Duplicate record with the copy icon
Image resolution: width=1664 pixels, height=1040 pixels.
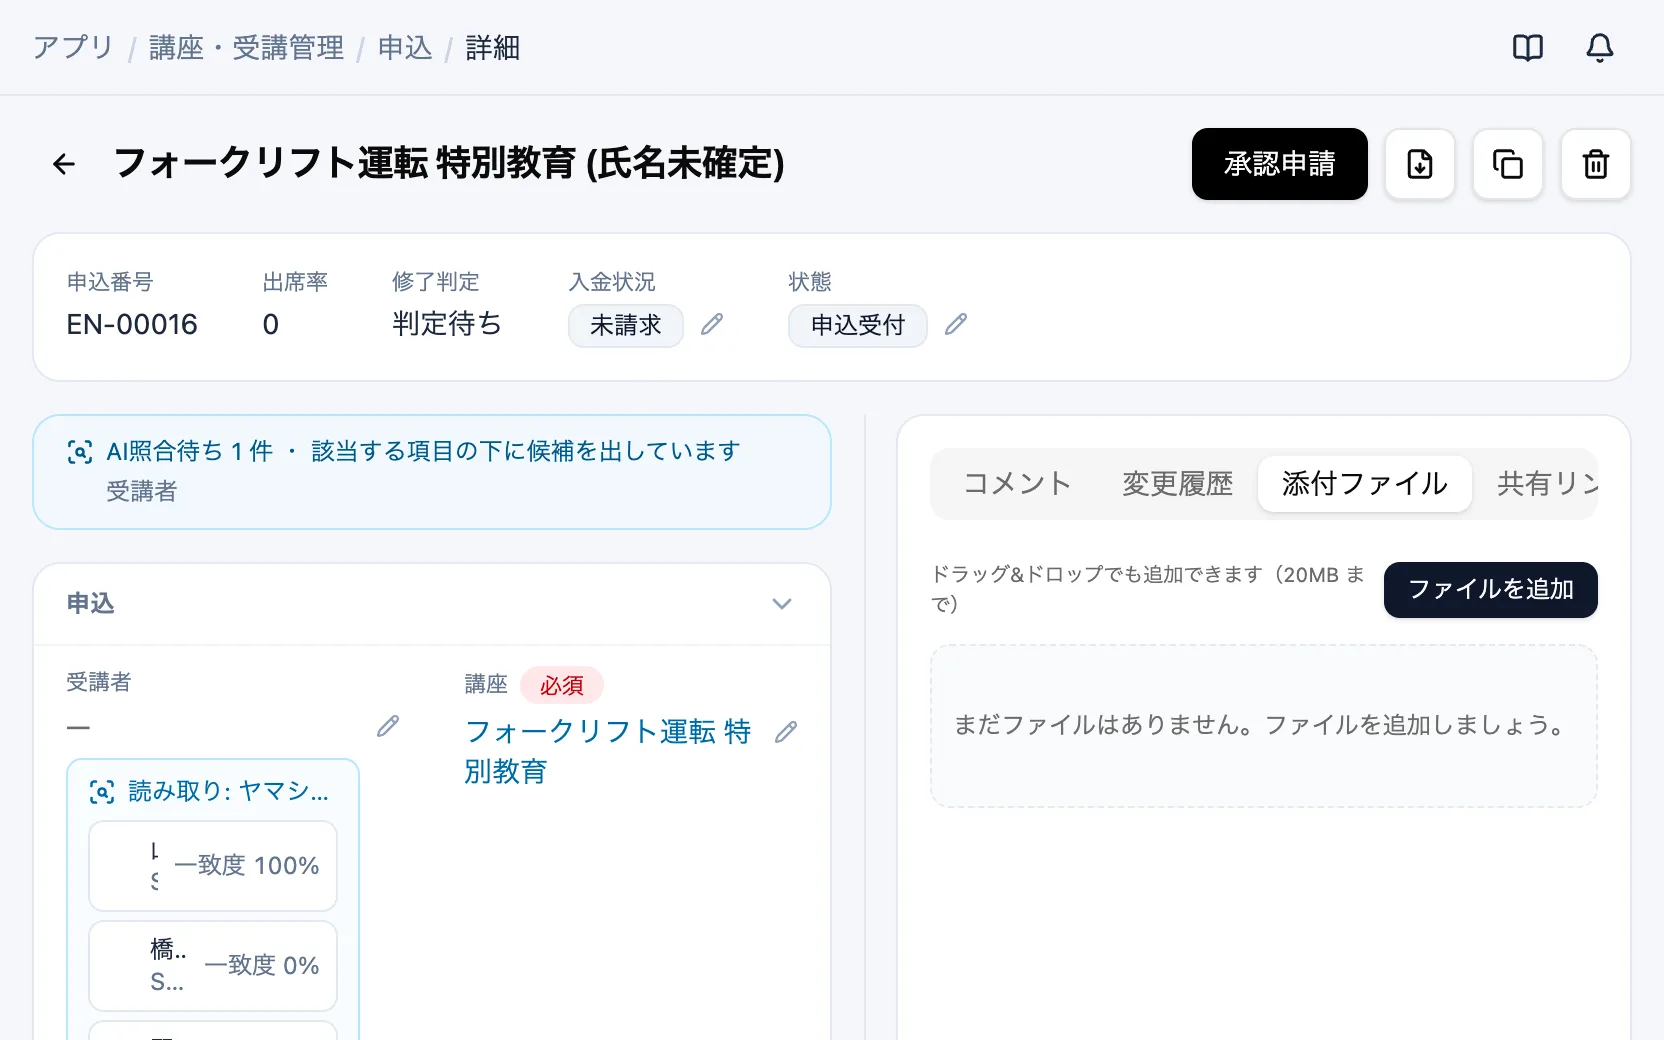1508,164
